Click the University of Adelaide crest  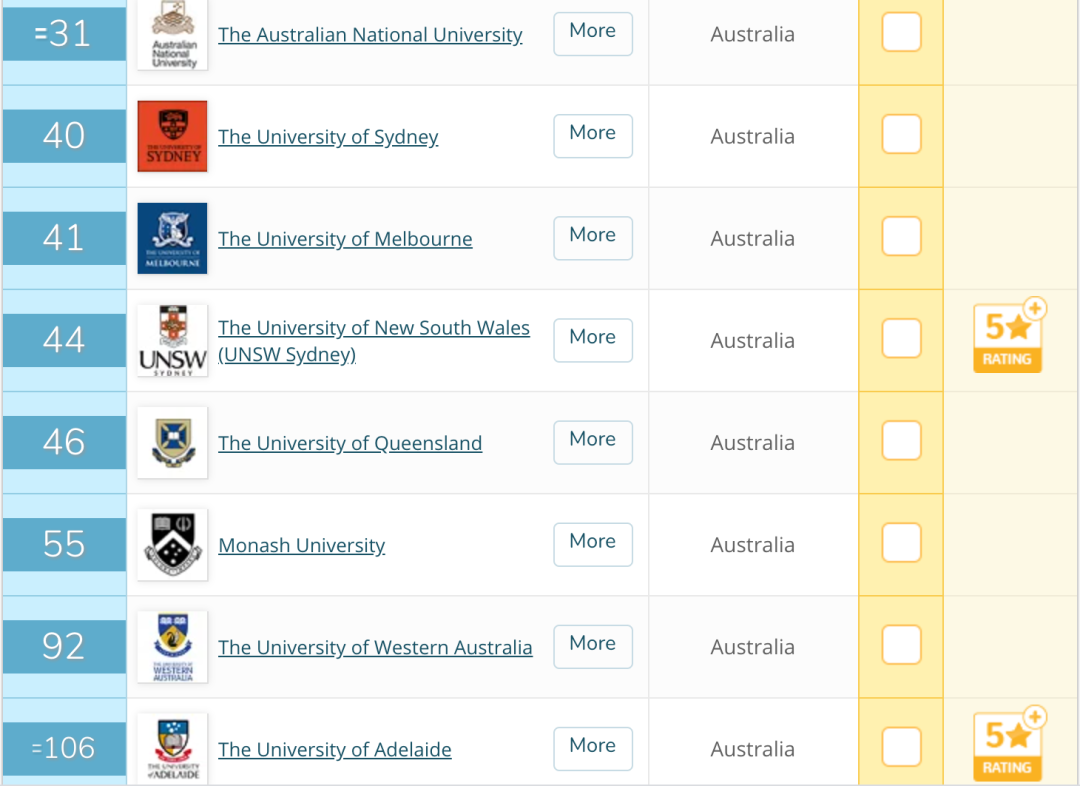[172, 748]
